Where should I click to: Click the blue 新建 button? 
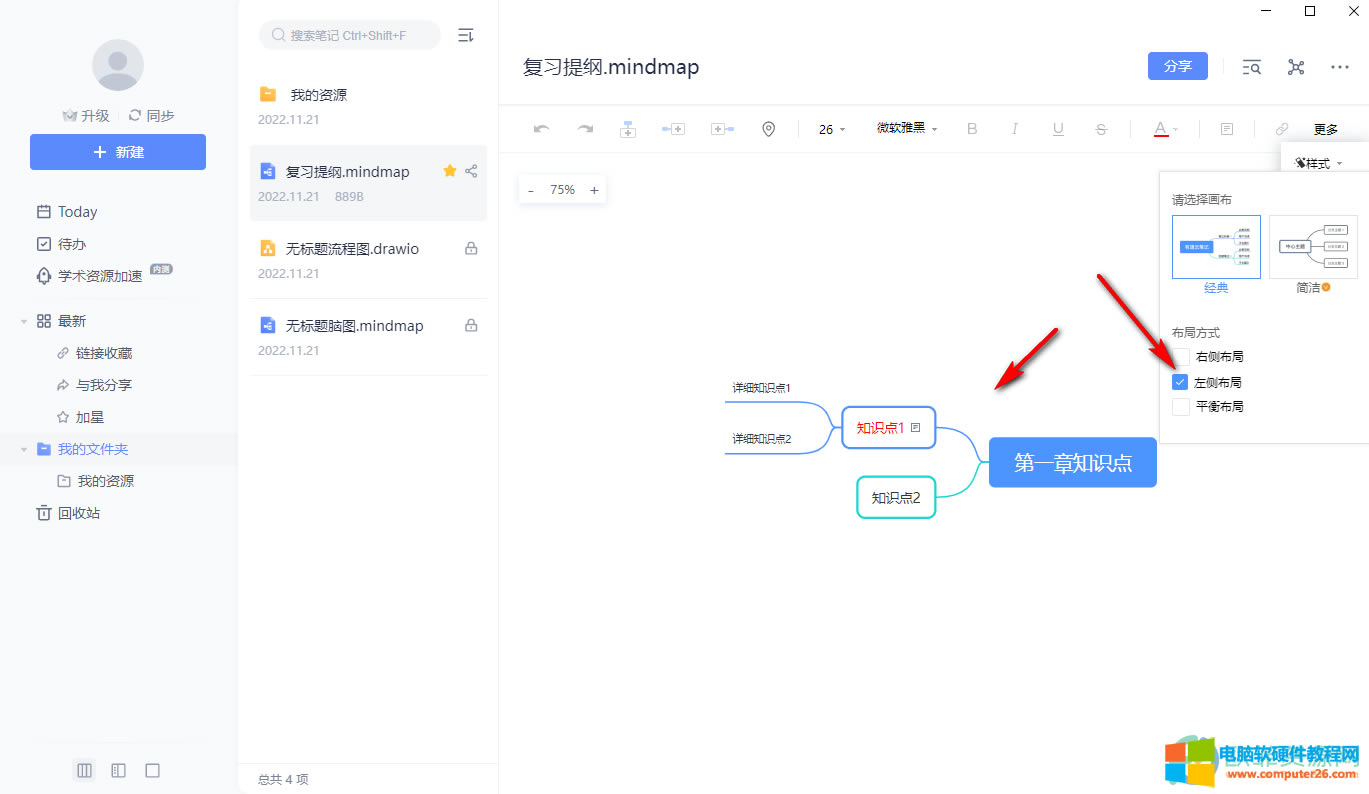(x=118, y=152)
